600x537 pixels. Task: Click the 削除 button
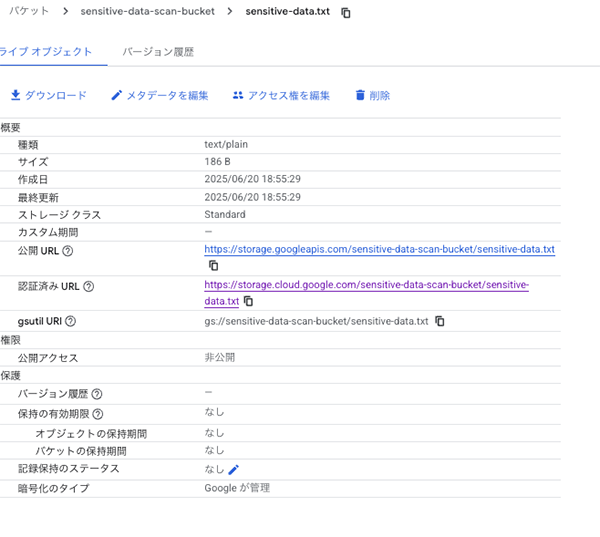tap(372, 96)
